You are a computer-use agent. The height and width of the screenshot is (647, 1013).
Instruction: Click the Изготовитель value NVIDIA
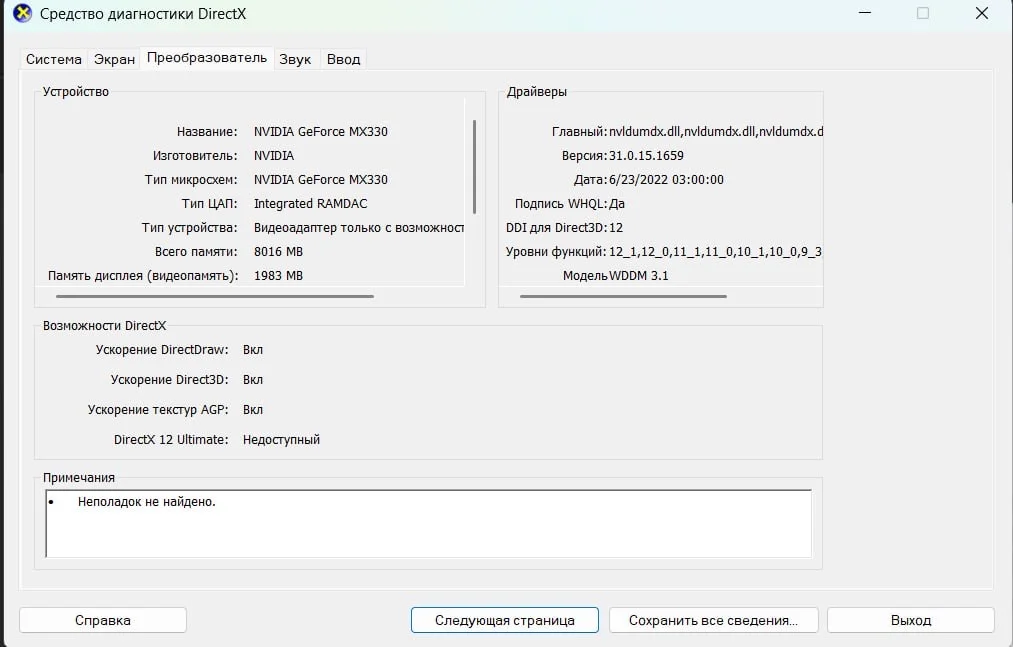273,155
